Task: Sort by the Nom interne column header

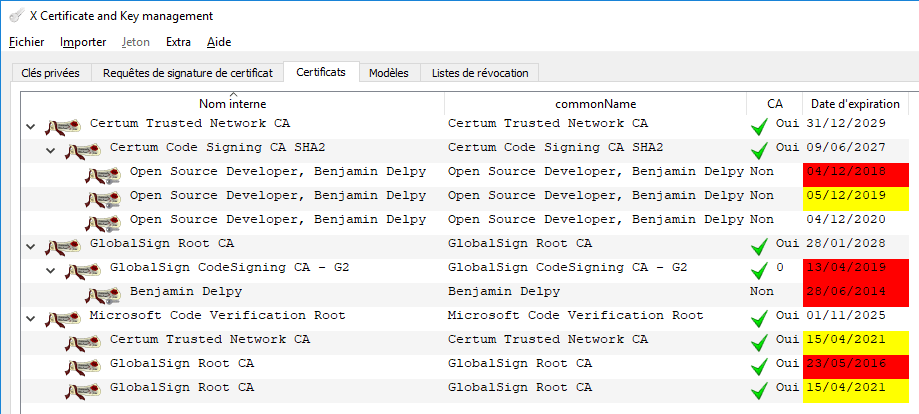Action: point(233,104)
